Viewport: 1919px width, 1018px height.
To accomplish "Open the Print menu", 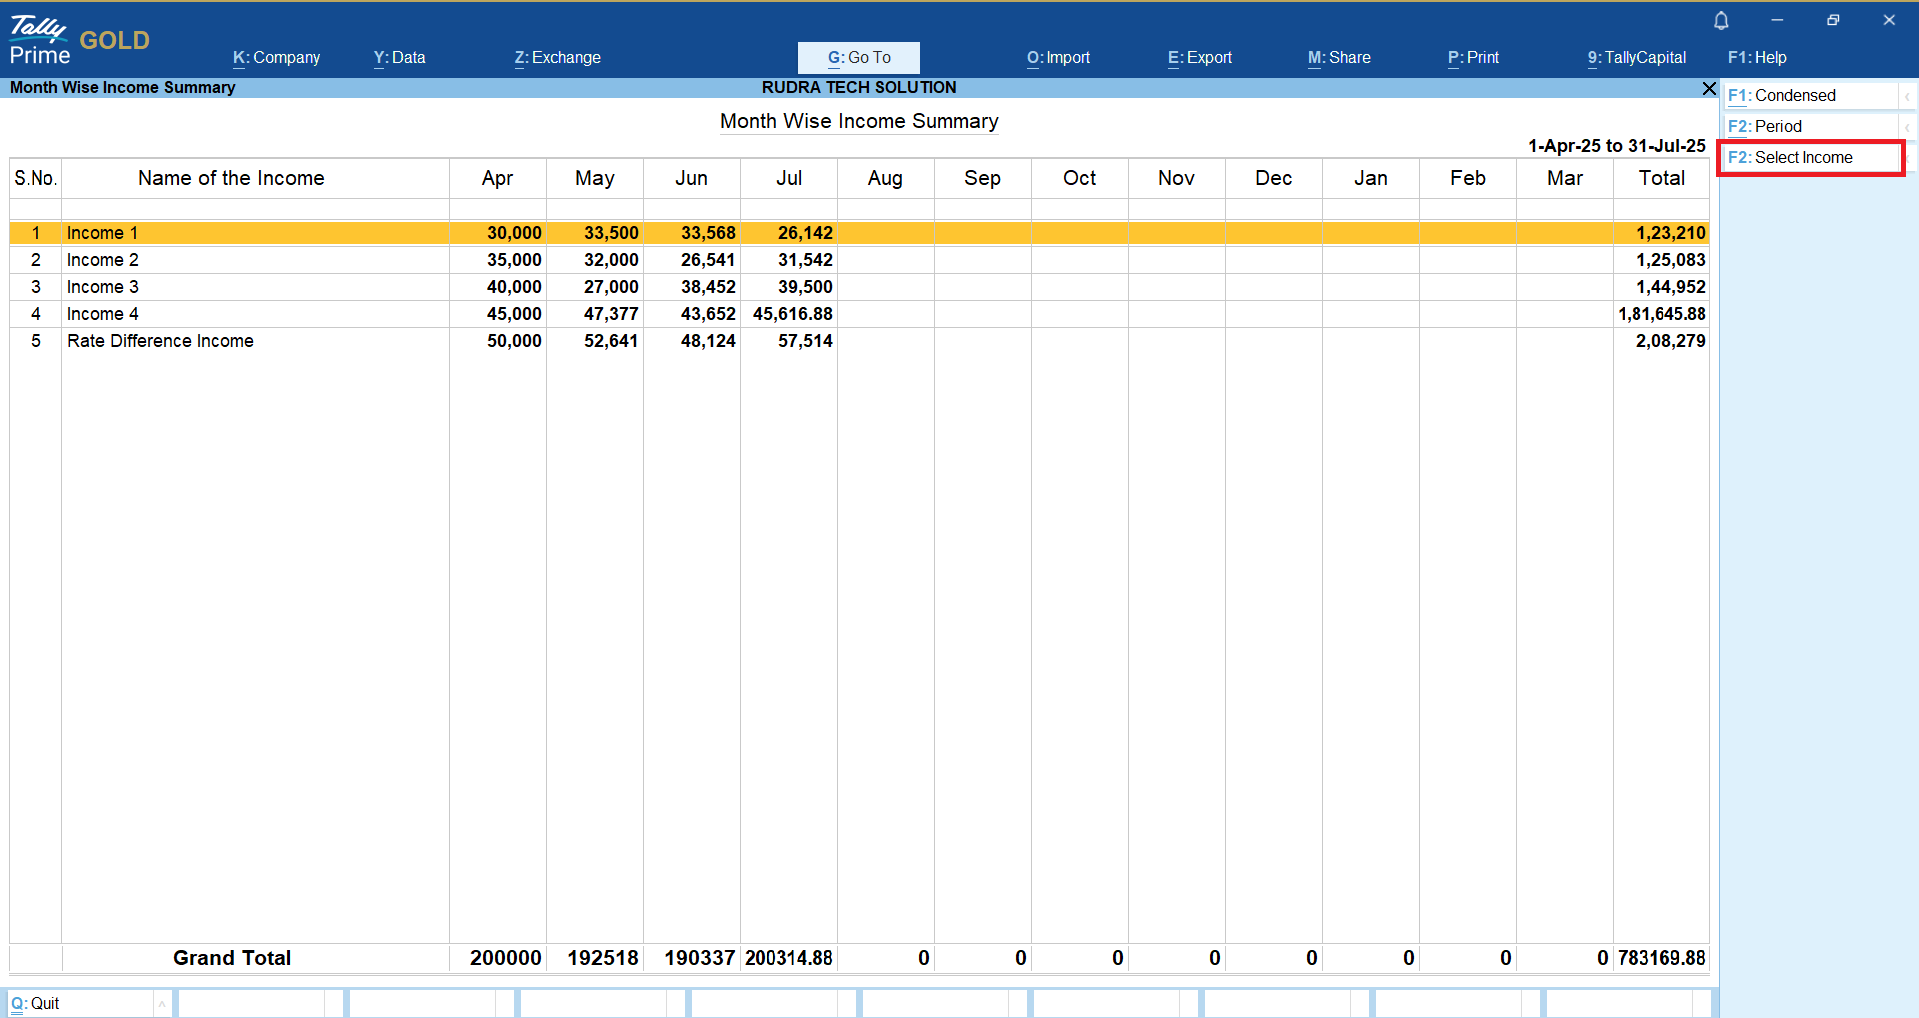I will point(1473,58).
